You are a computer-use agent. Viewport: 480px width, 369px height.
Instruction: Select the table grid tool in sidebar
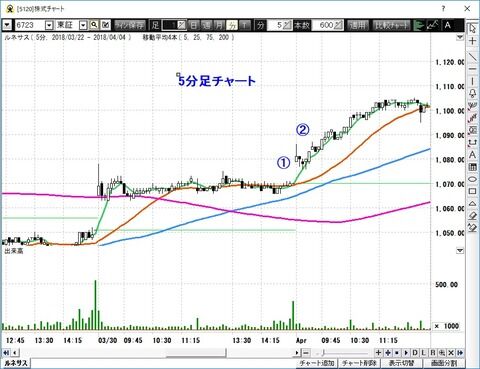[472, 167]
